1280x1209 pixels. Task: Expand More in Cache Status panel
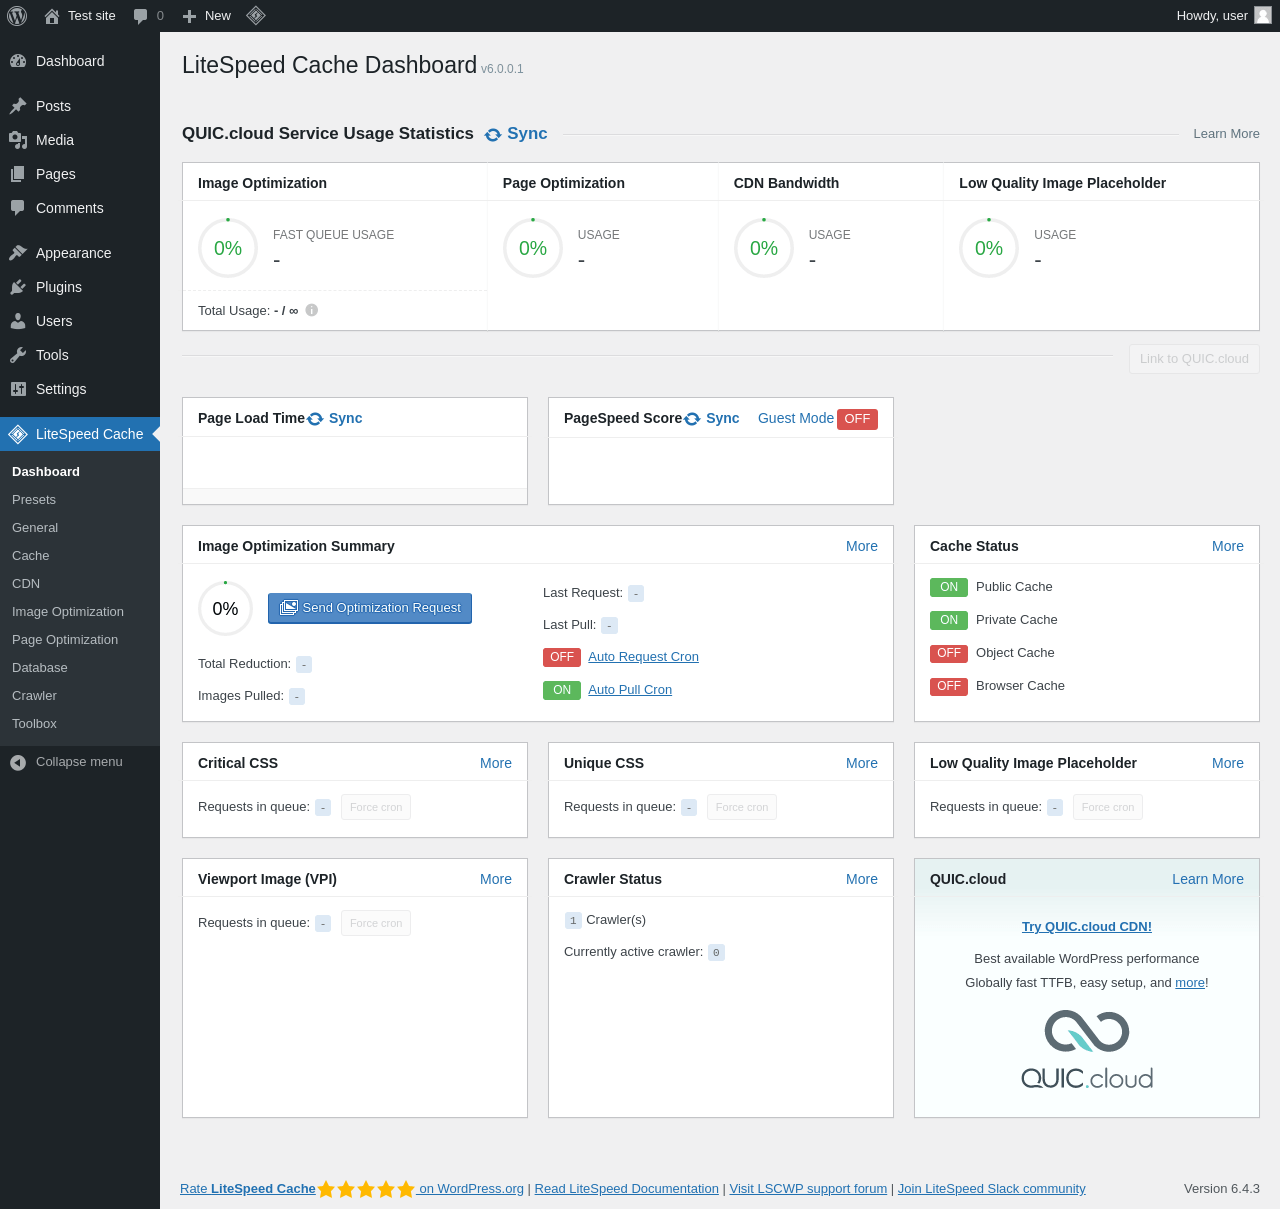tap(1227, 546)
